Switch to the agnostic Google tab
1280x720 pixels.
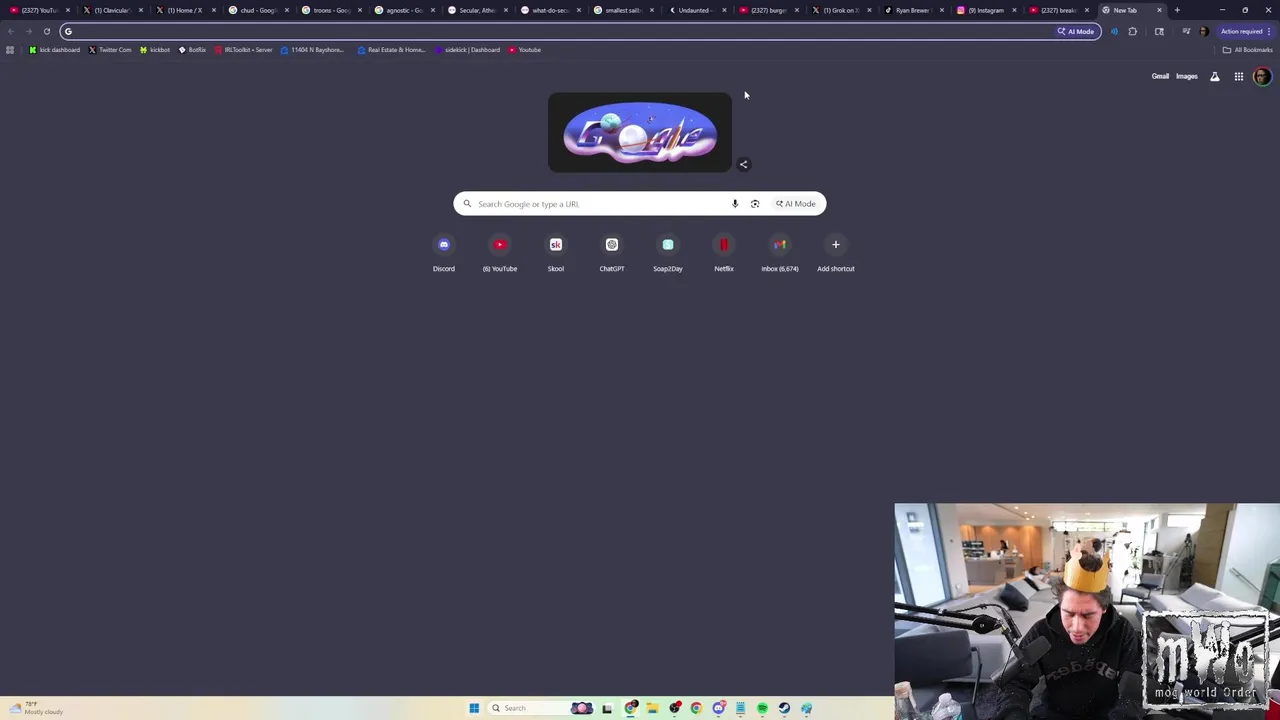[402, 10]
